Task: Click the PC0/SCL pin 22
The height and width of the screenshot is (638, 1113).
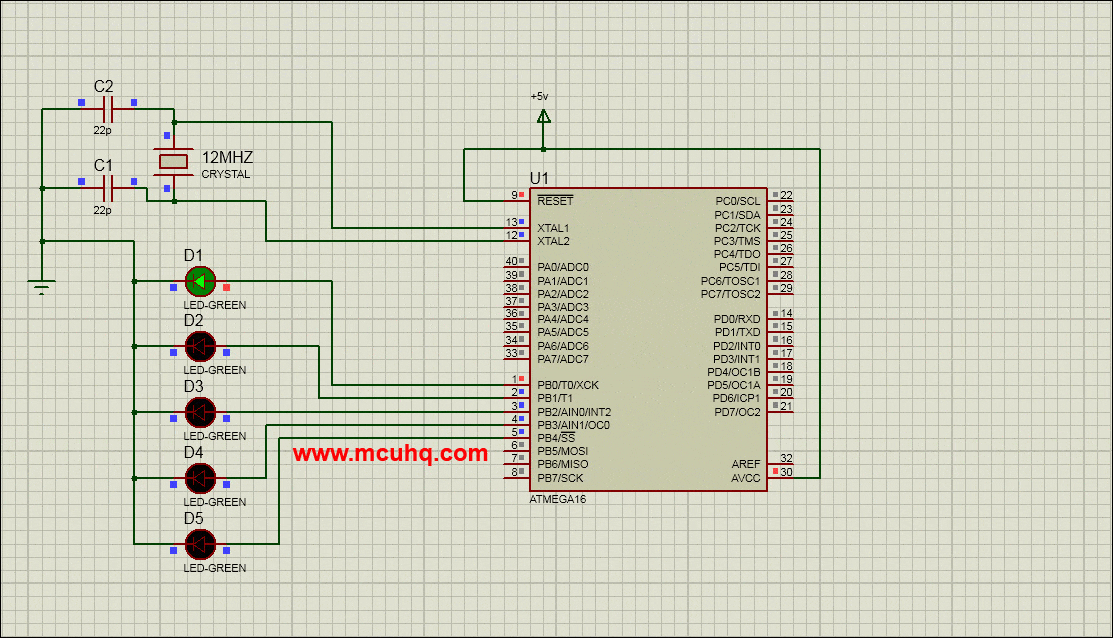Action: coord(740,201)
